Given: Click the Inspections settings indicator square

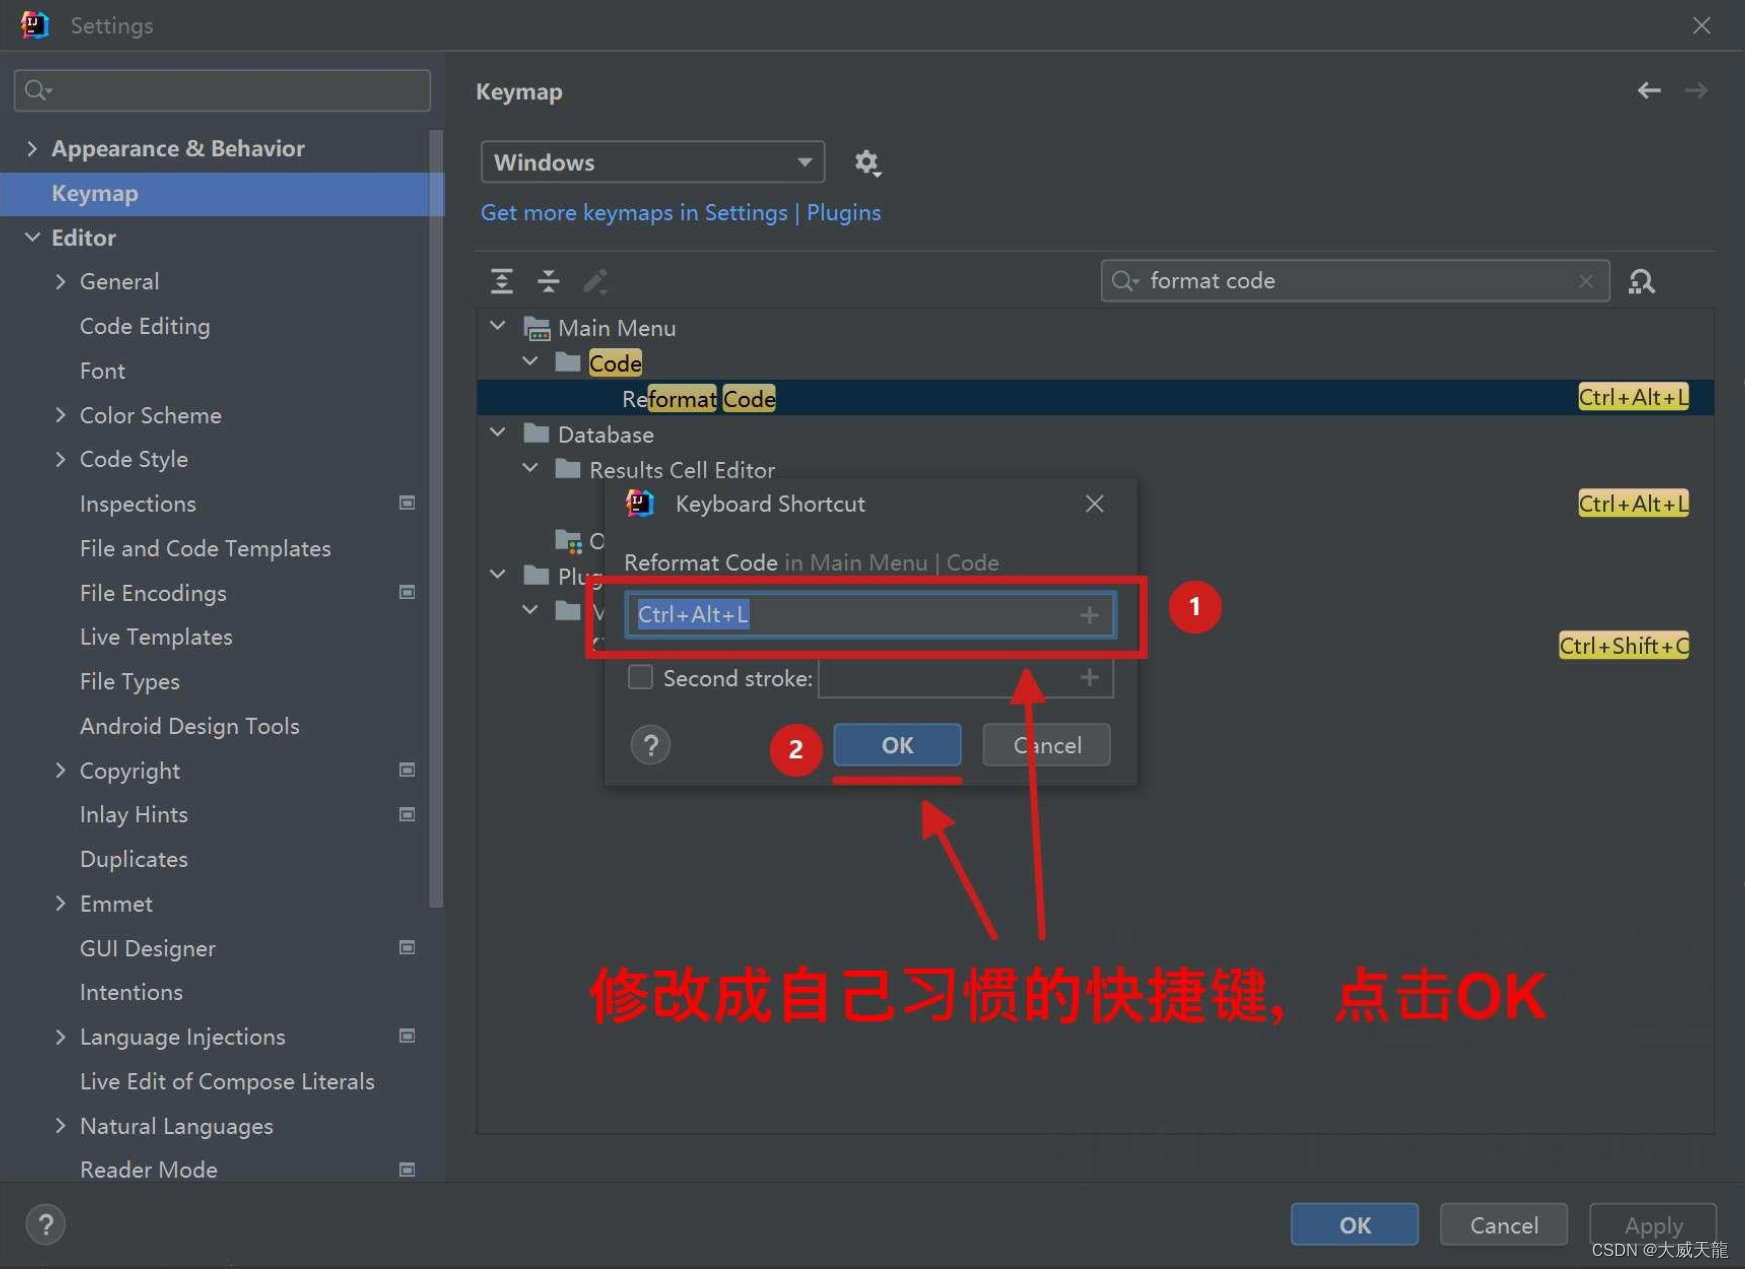Looking at the screenshot, I should tap(407, 503).
